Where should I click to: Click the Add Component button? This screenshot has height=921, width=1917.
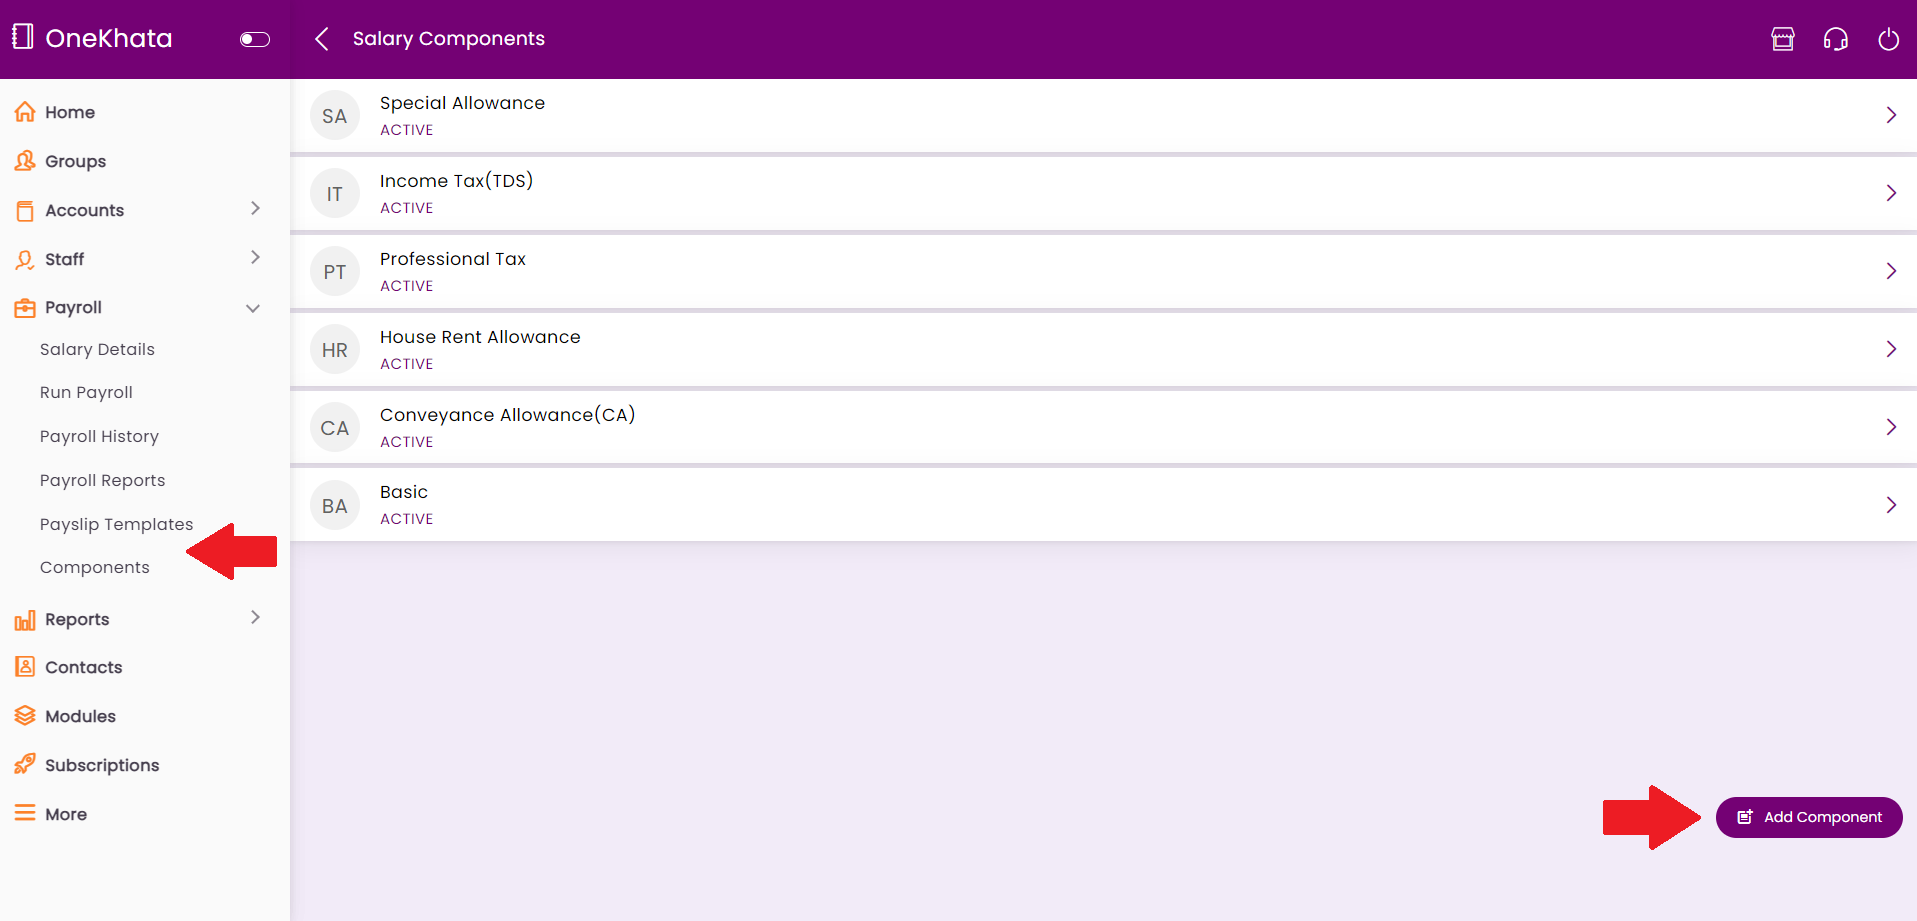coord(1809,817)
